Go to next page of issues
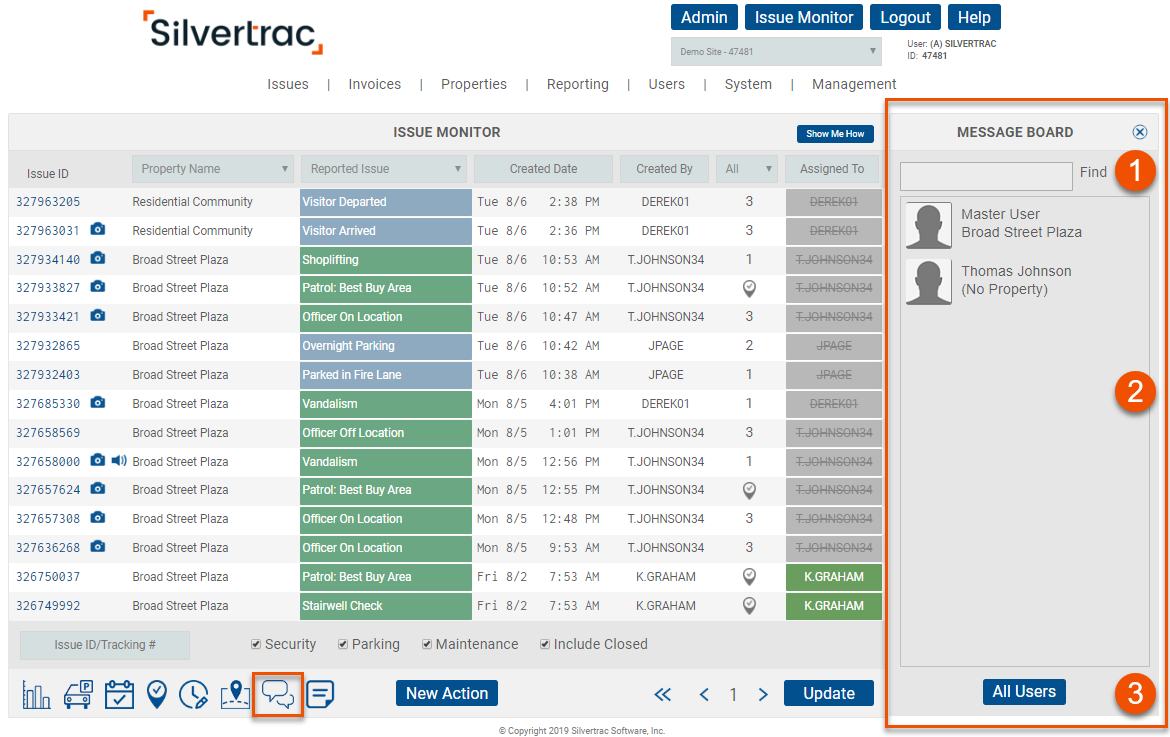 coord(763,694)
